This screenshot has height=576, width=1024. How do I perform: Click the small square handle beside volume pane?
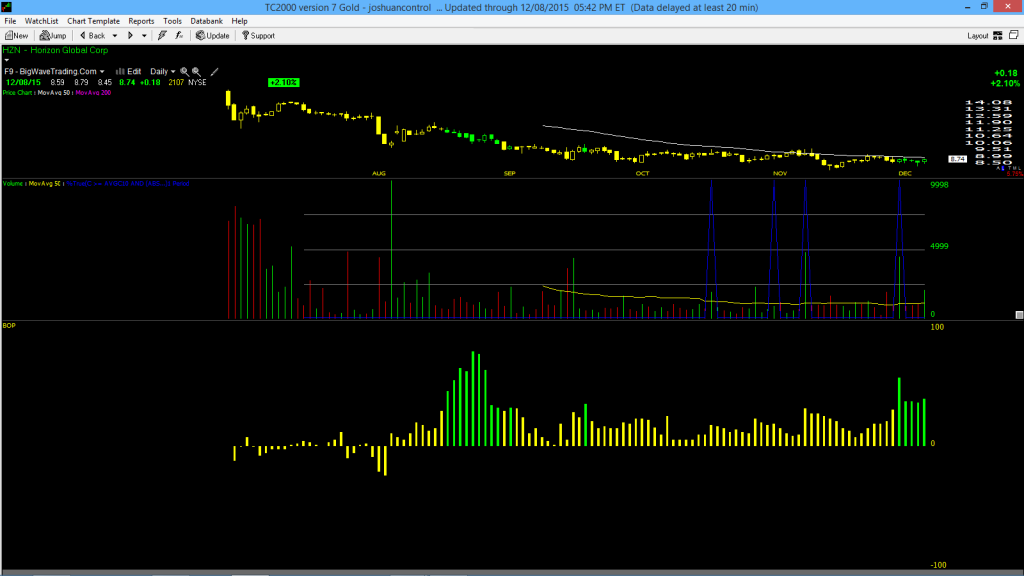[x=1019, y=315]
